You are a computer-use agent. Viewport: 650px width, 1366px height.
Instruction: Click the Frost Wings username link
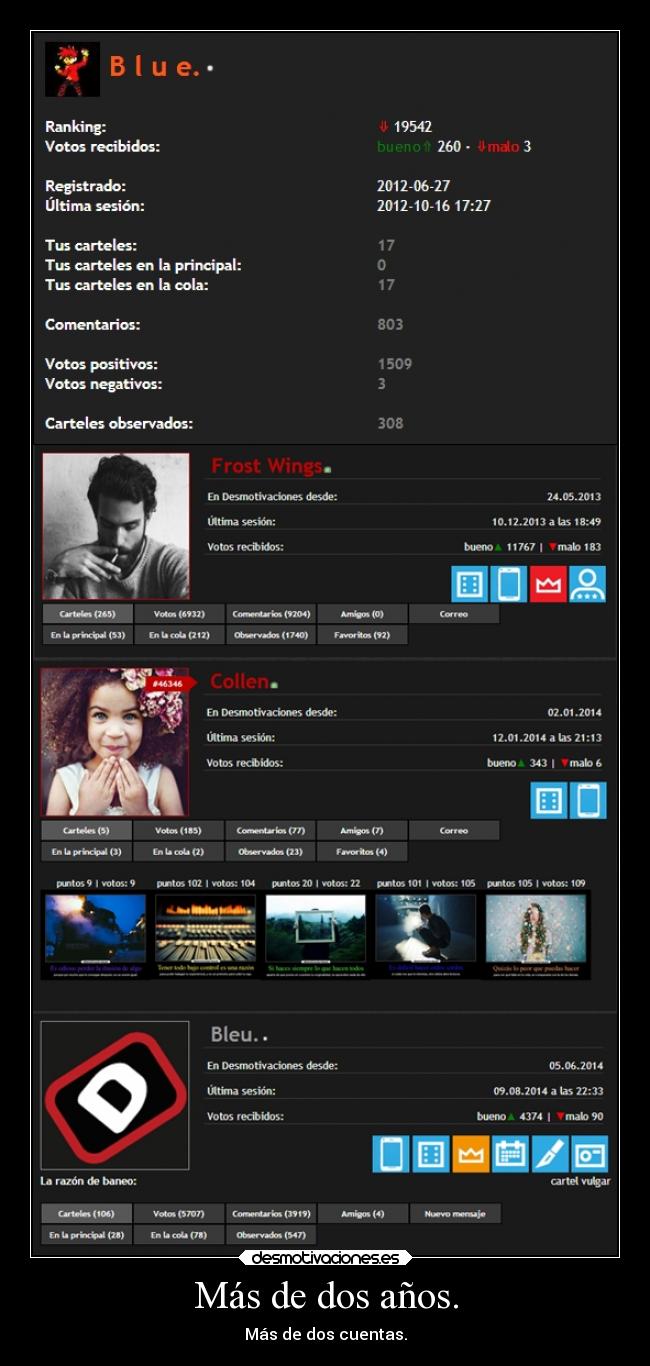(x=267, y=466)
